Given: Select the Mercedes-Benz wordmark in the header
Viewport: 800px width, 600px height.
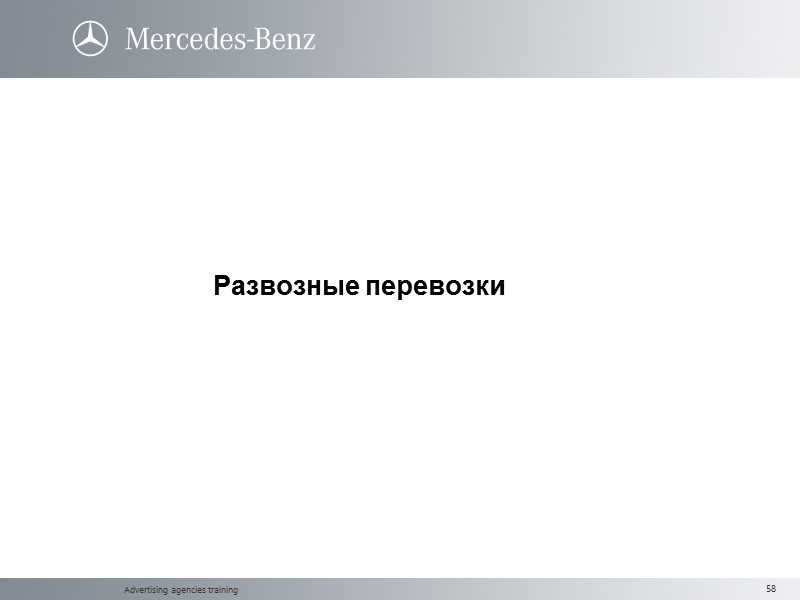Looking at the screenshot, I should (222, 40).
